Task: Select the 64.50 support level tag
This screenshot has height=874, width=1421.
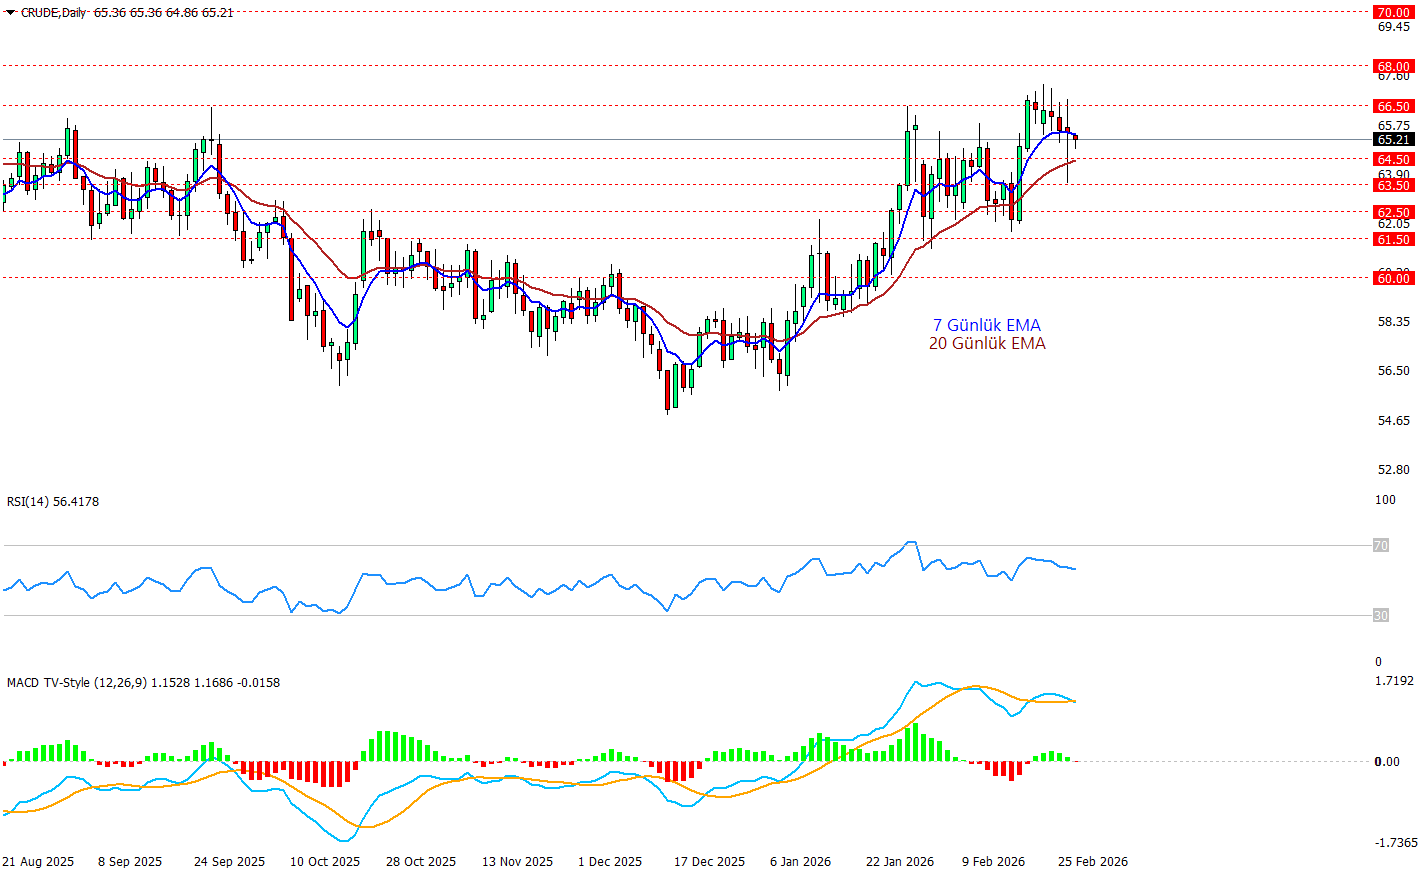Action: click(1393, 159)
